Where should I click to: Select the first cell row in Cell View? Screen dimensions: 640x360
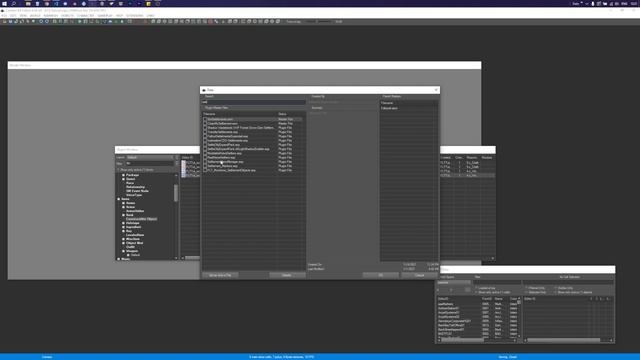tap(477, 304)
